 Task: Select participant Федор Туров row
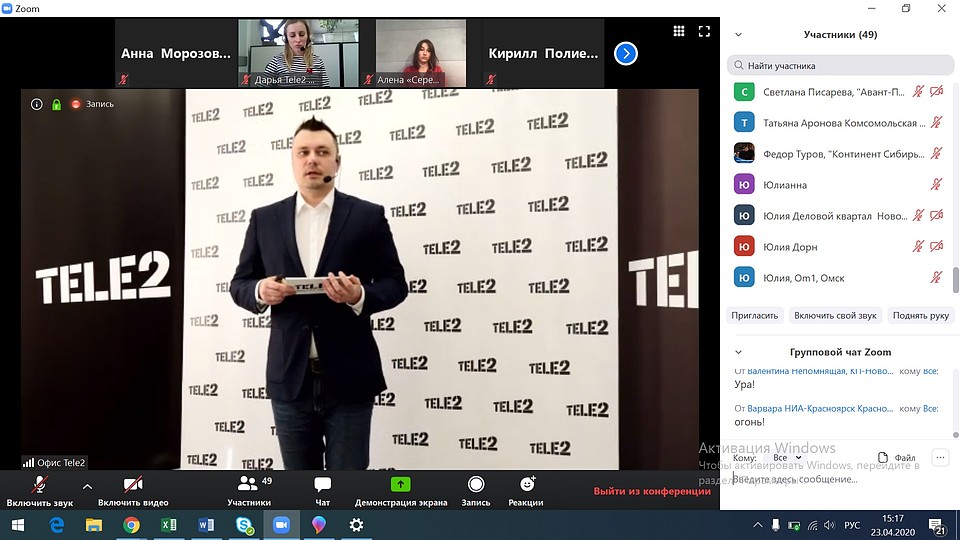tap(840, 154)
